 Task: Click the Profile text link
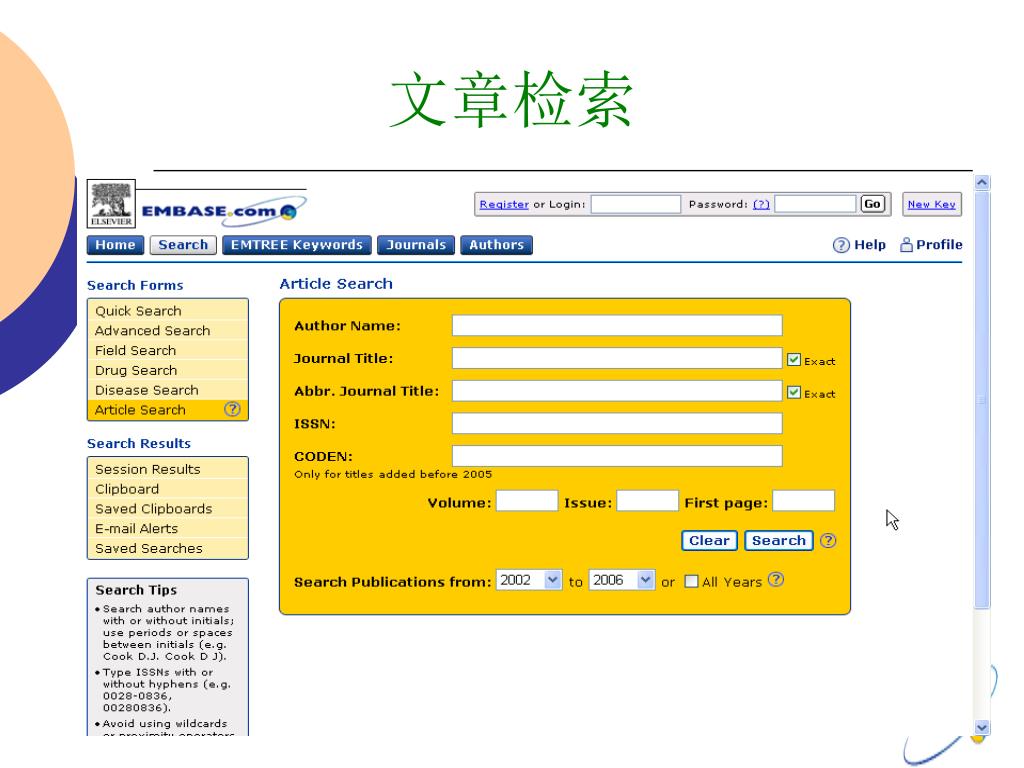tap(939, 245)
